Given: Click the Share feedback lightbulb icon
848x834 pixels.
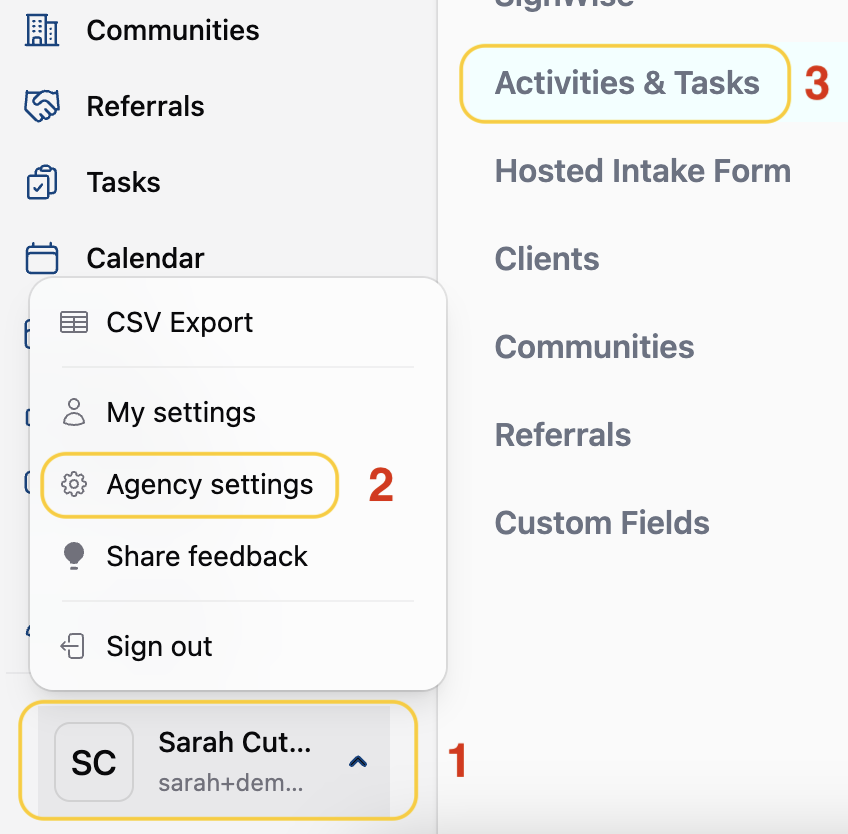Looking at the screenshot, I should (74, 556).
